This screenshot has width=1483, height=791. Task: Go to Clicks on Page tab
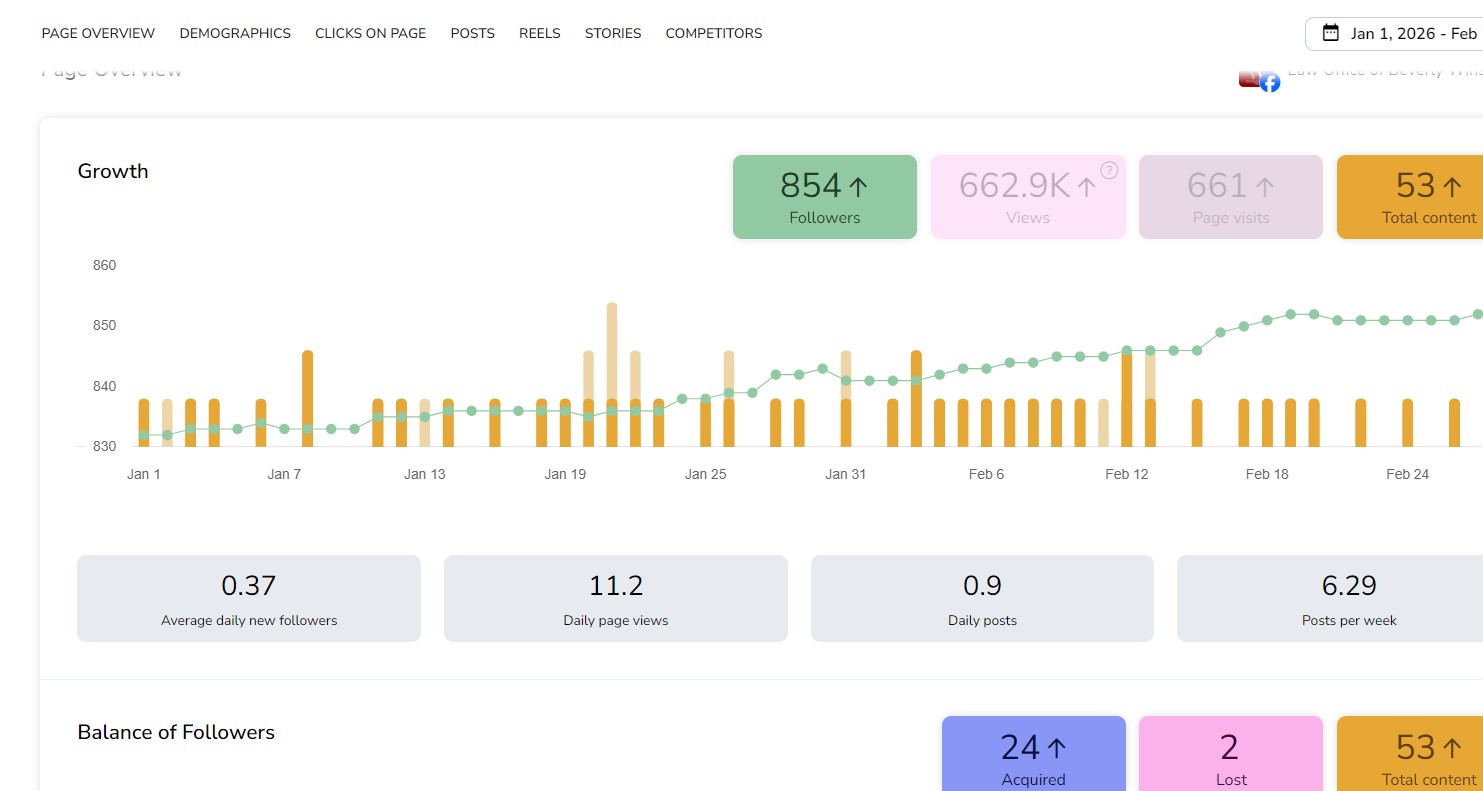[x=370, y=33]
